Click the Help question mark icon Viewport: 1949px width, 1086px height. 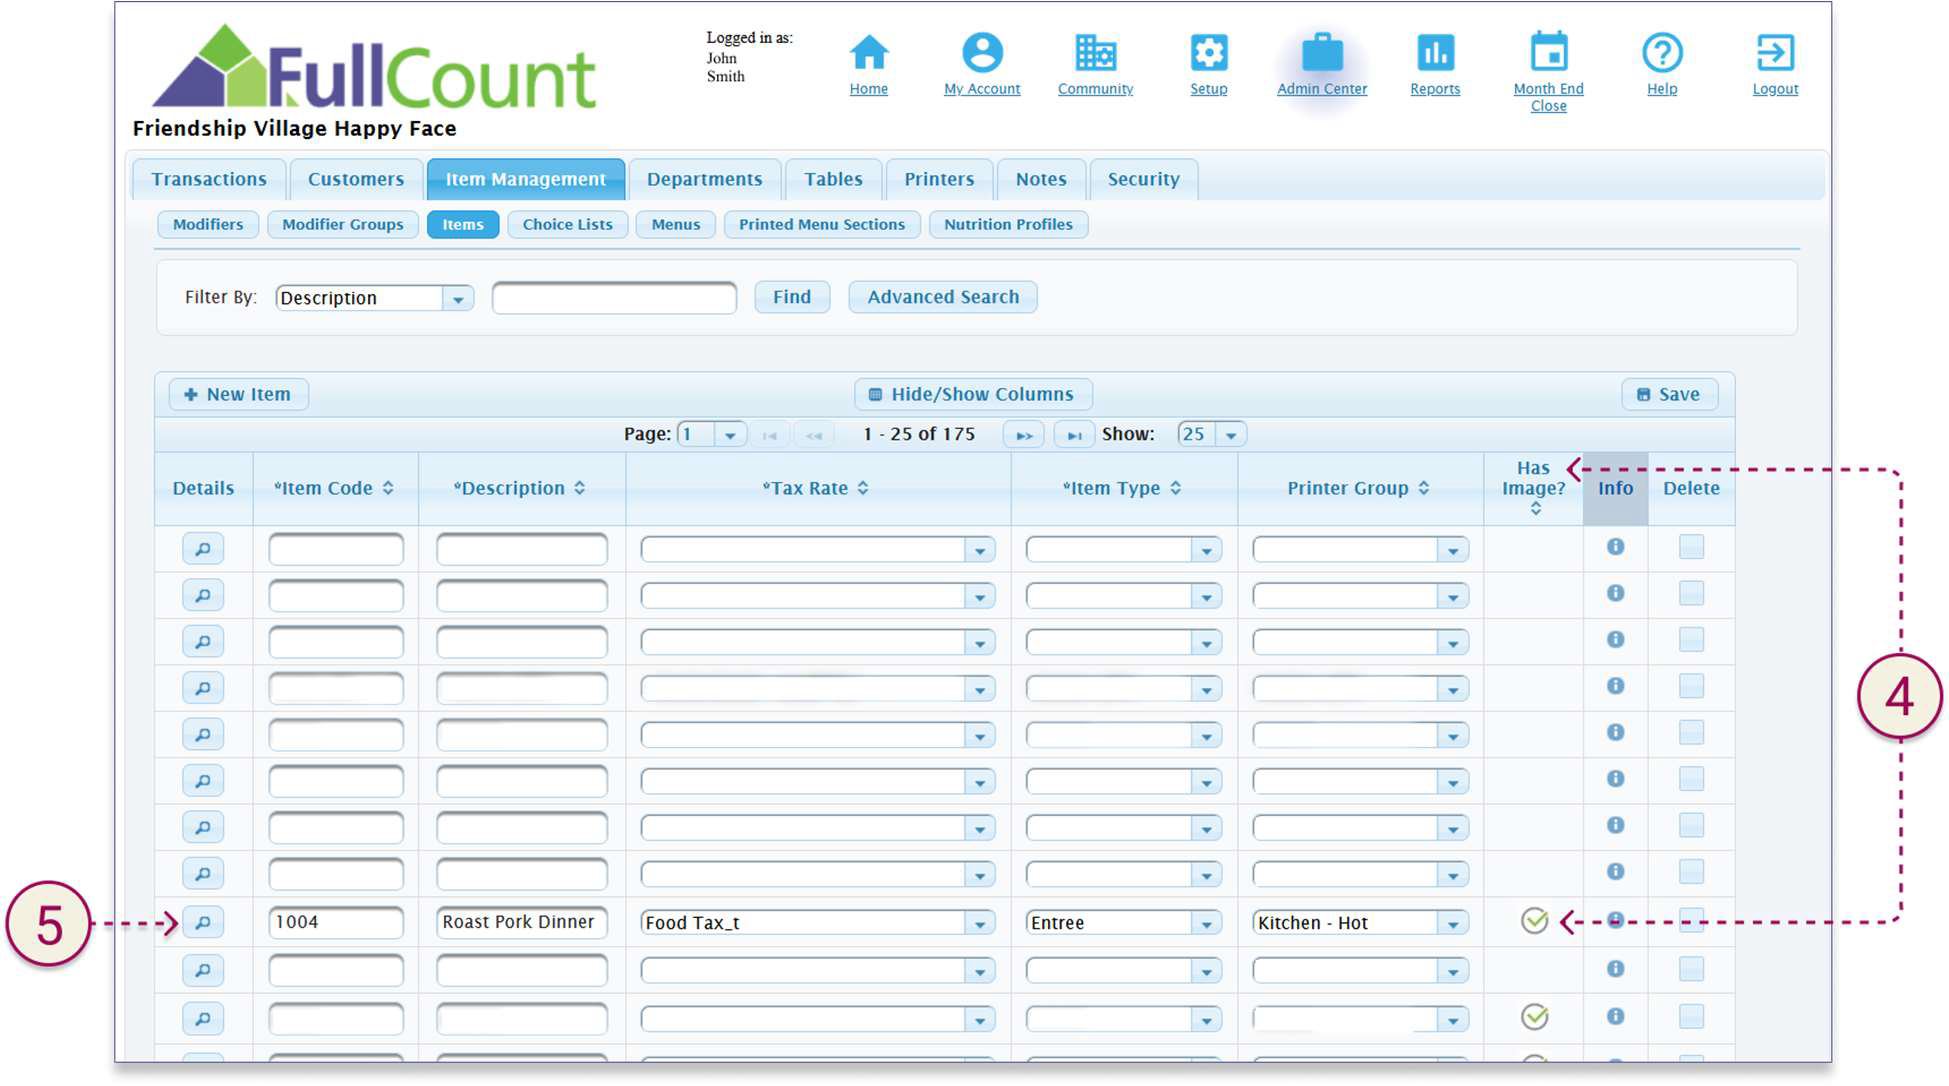[x=1661, y=53]
